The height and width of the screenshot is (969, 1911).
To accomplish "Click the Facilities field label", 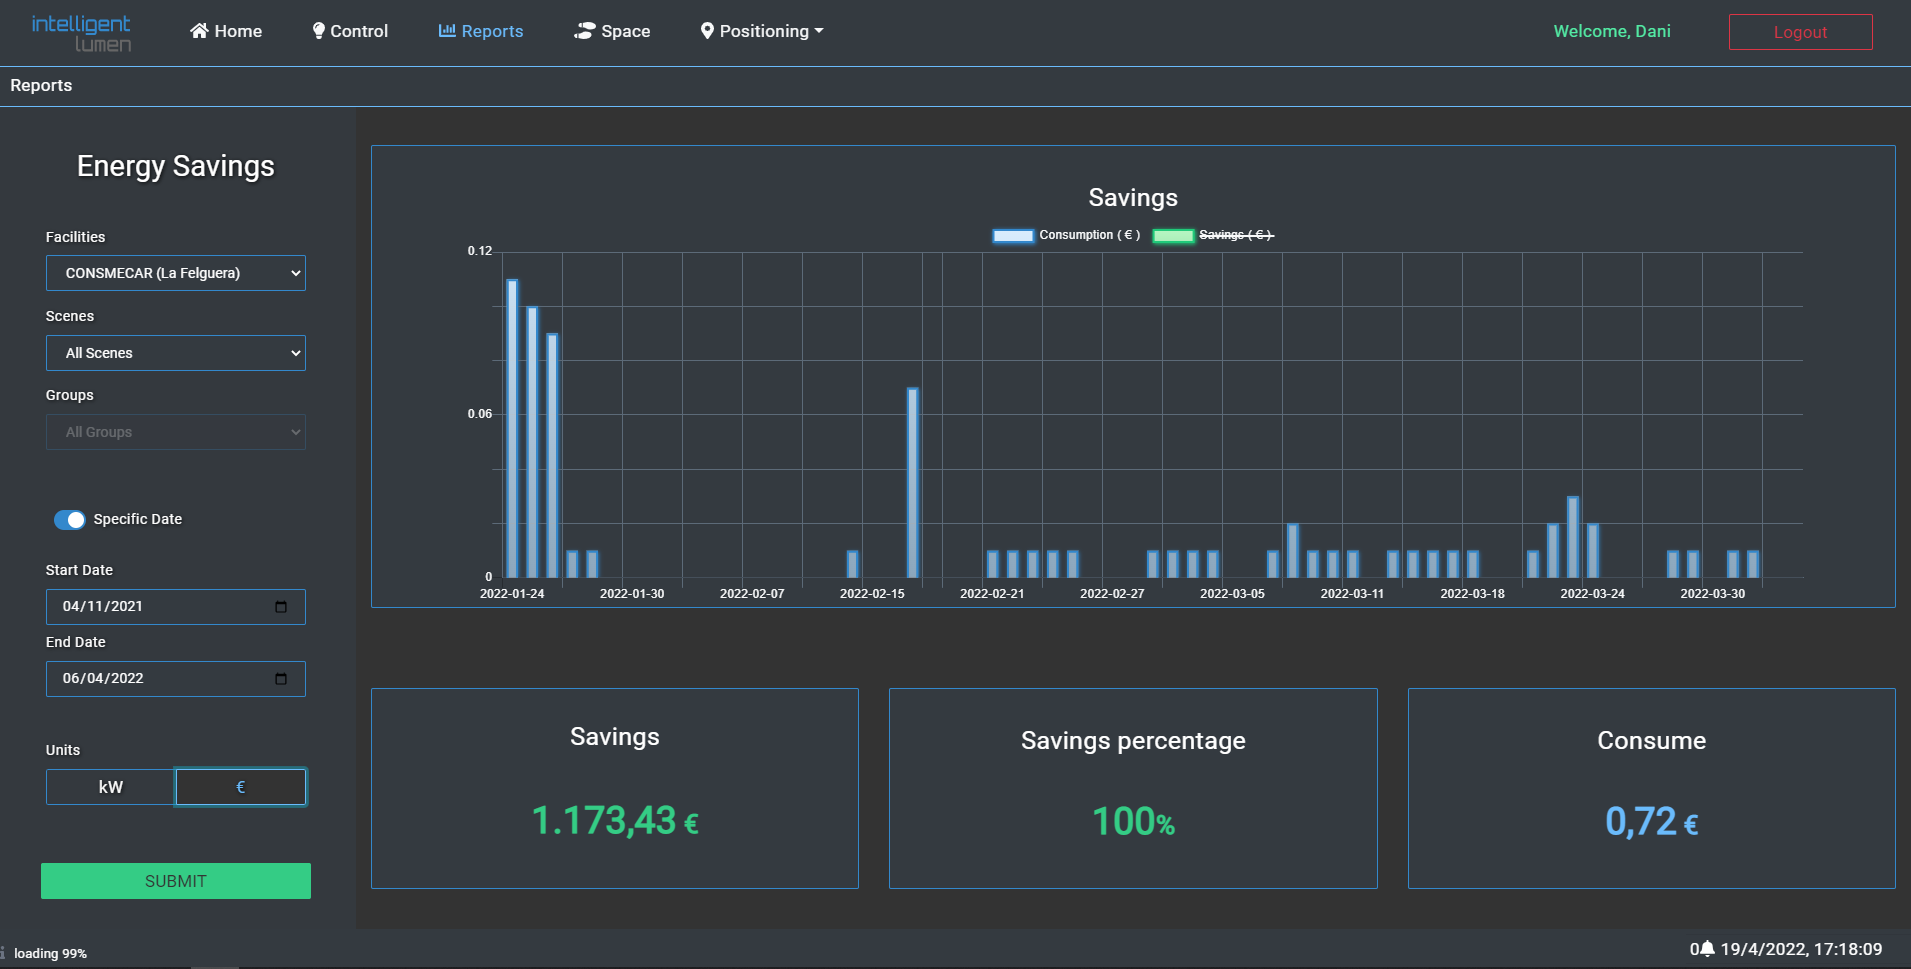I will click(x=75, y=237).
